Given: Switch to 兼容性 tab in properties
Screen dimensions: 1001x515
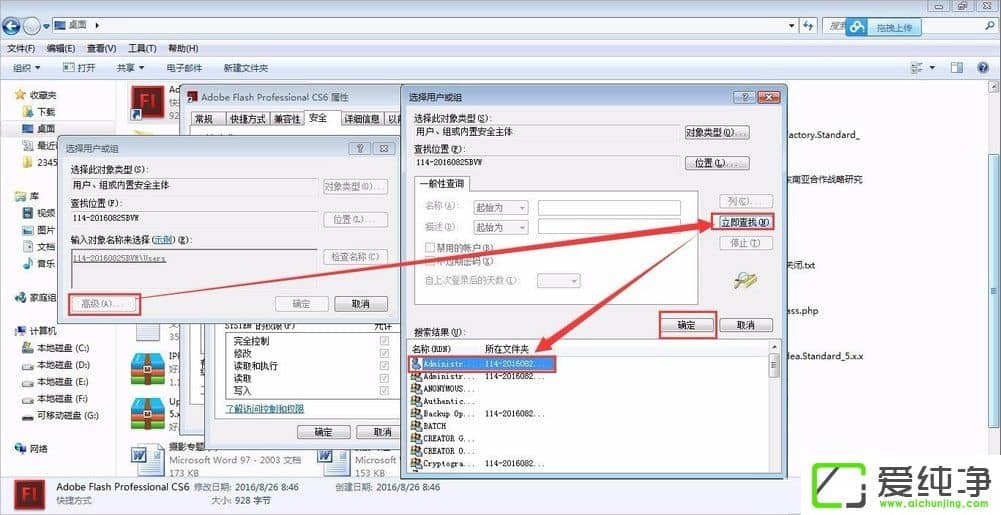Looking at the screenshot, I should 287,119.
